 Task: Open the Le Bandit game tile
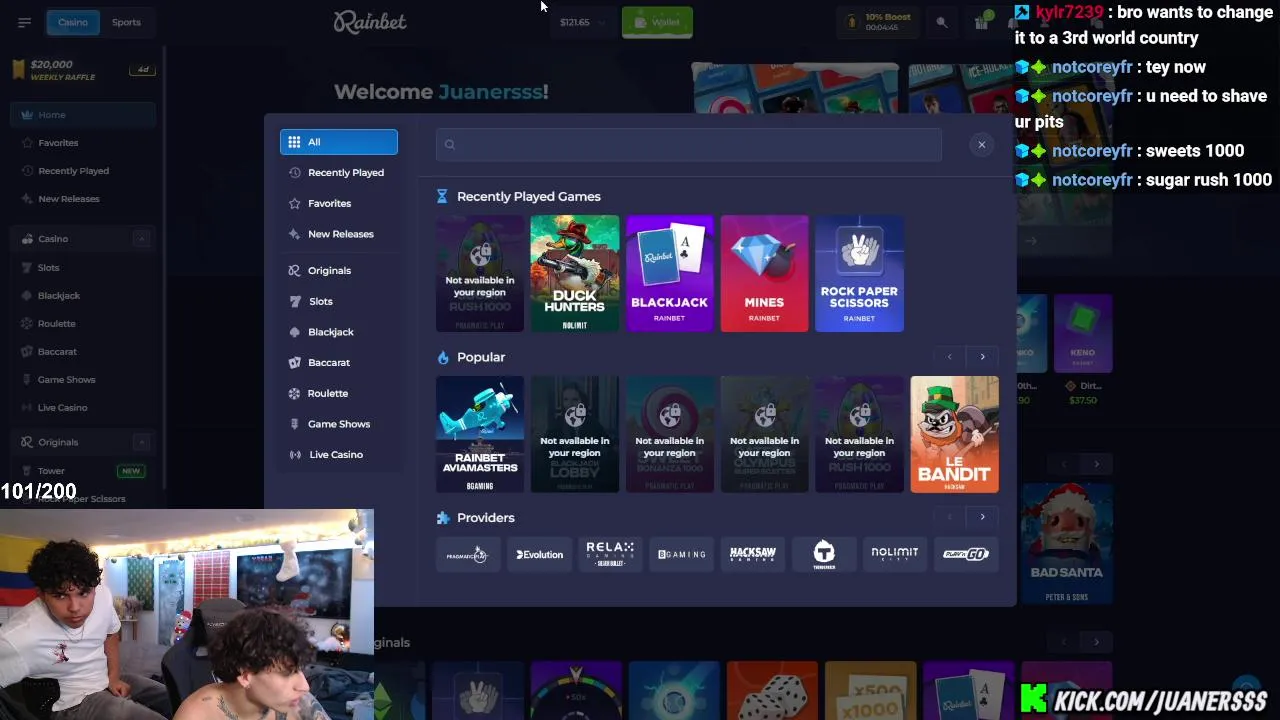click(954, 434)
